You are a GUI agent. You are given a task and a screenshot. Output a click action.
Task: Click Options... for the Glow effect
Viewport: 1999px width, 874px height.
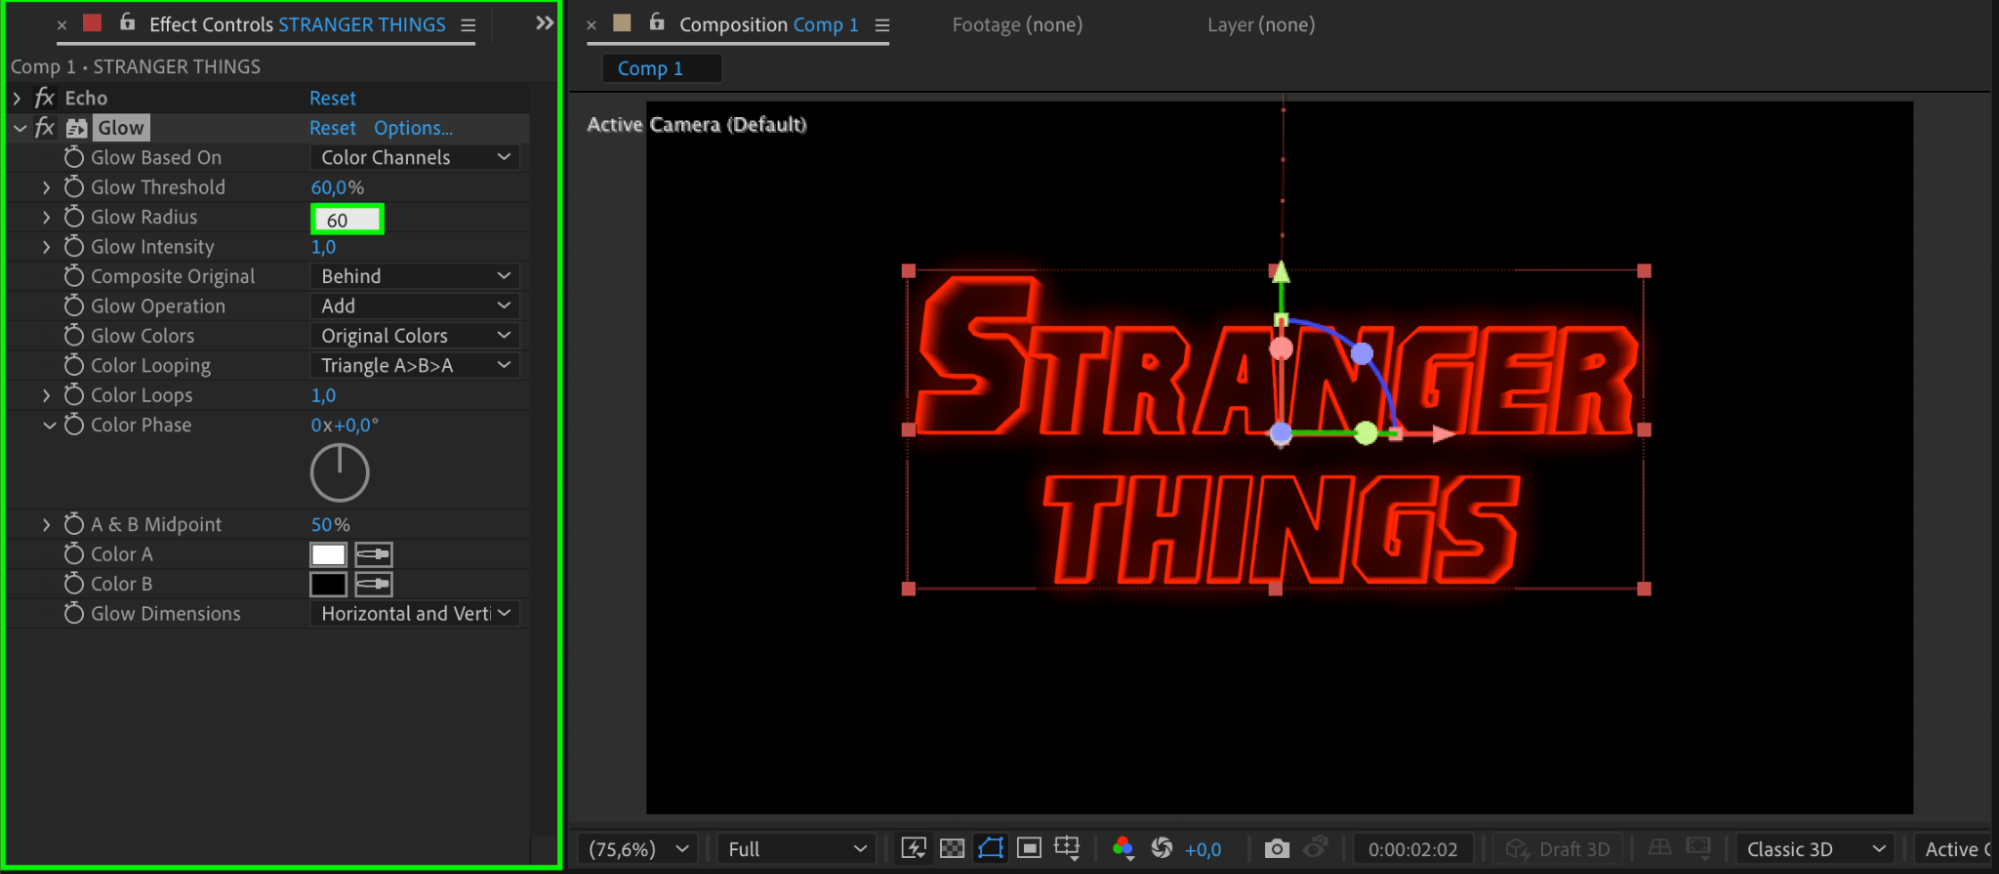[413, 128]
